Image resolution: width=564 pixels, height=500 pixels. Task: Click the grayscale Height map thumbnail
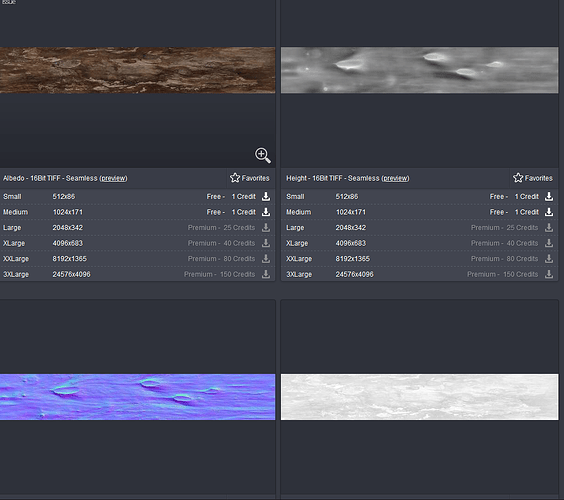click(x=419, y=70)
